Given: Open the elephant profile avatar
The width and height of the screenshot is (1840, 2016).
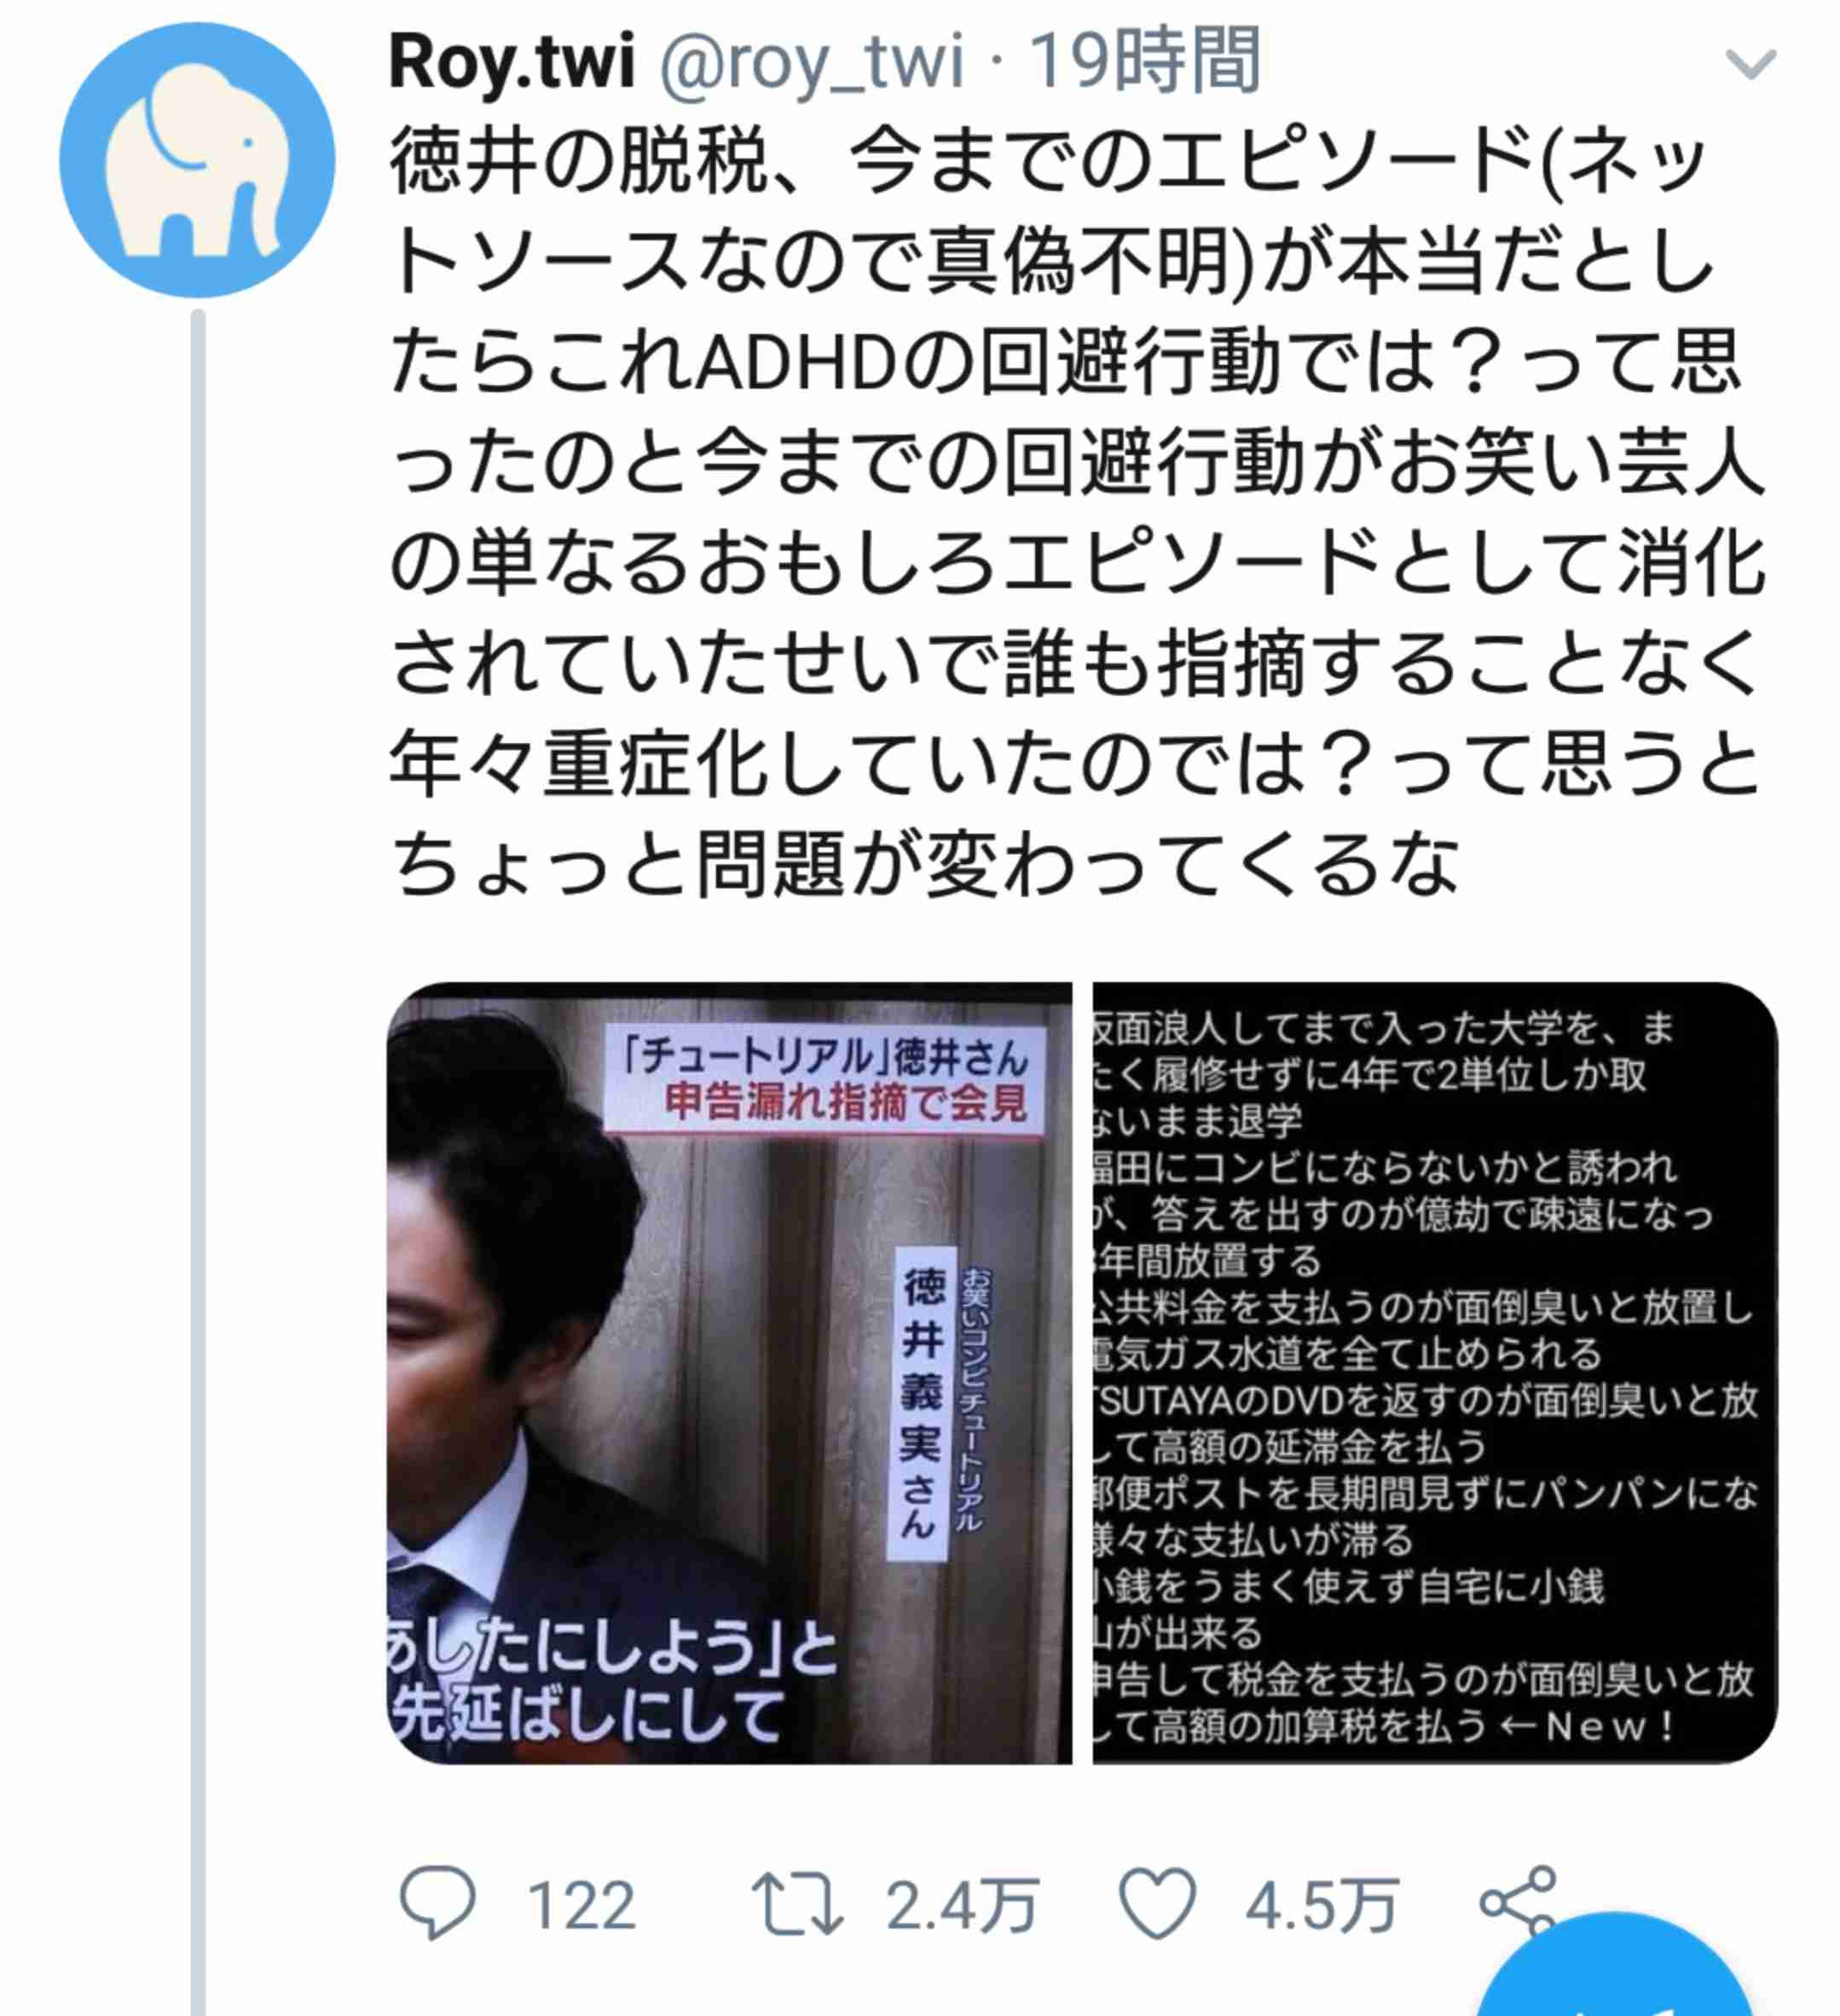Looking at the screenshot, I should point(197,160).
